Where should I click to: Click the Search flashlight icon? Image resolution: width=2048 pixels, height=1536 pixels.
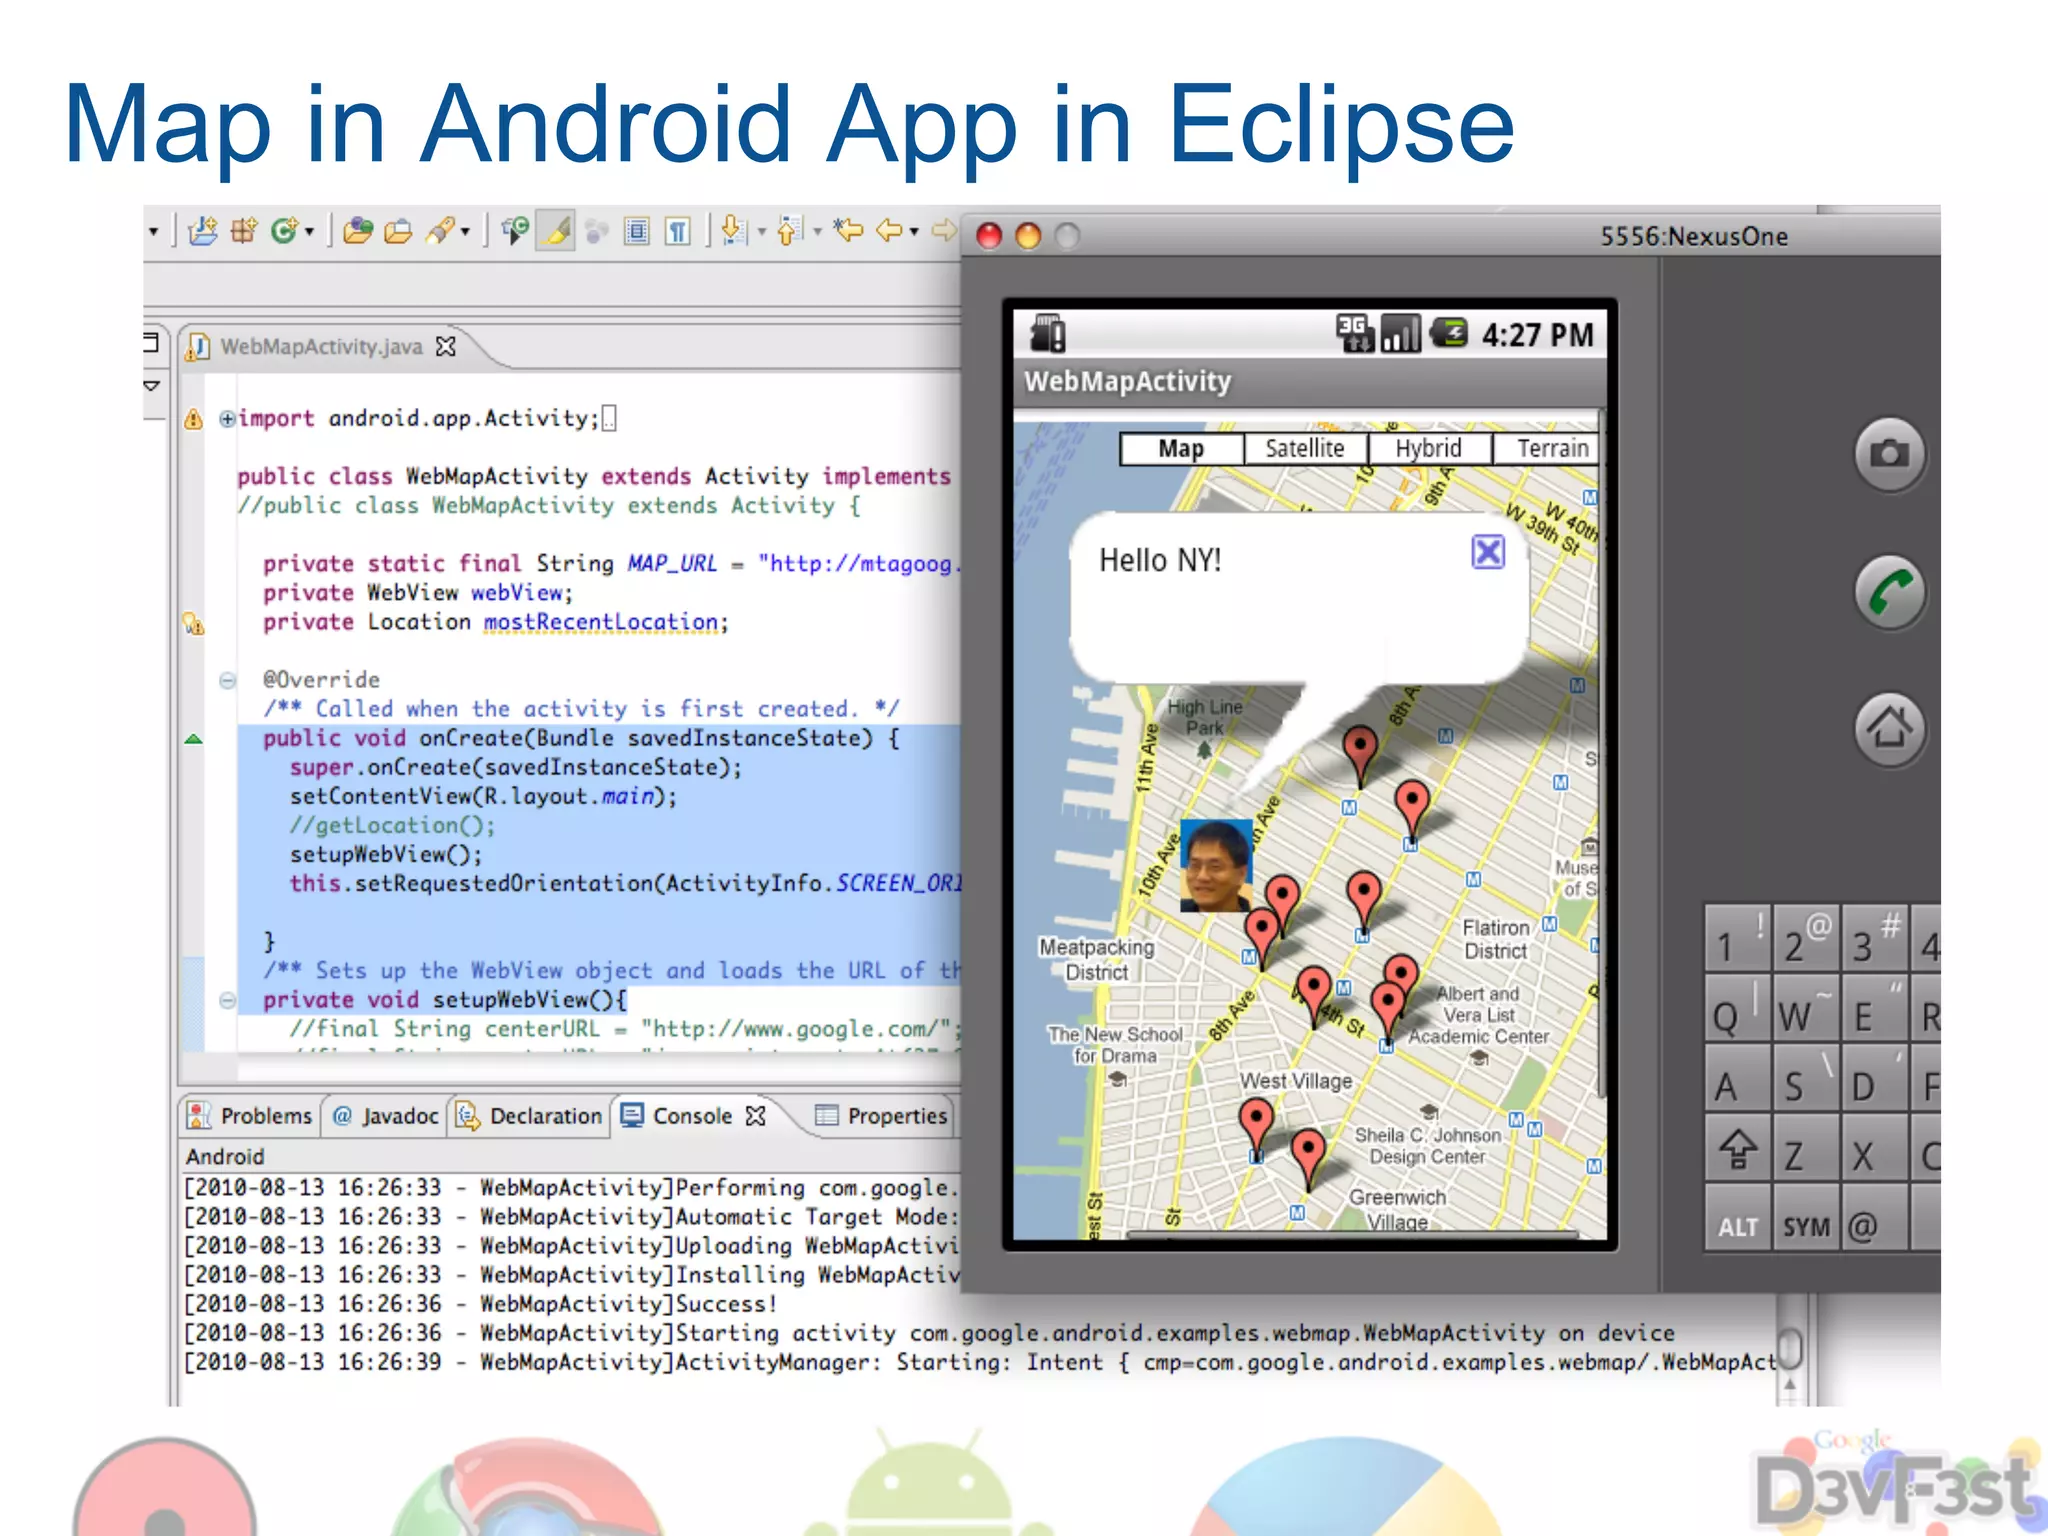coord(439,232)
